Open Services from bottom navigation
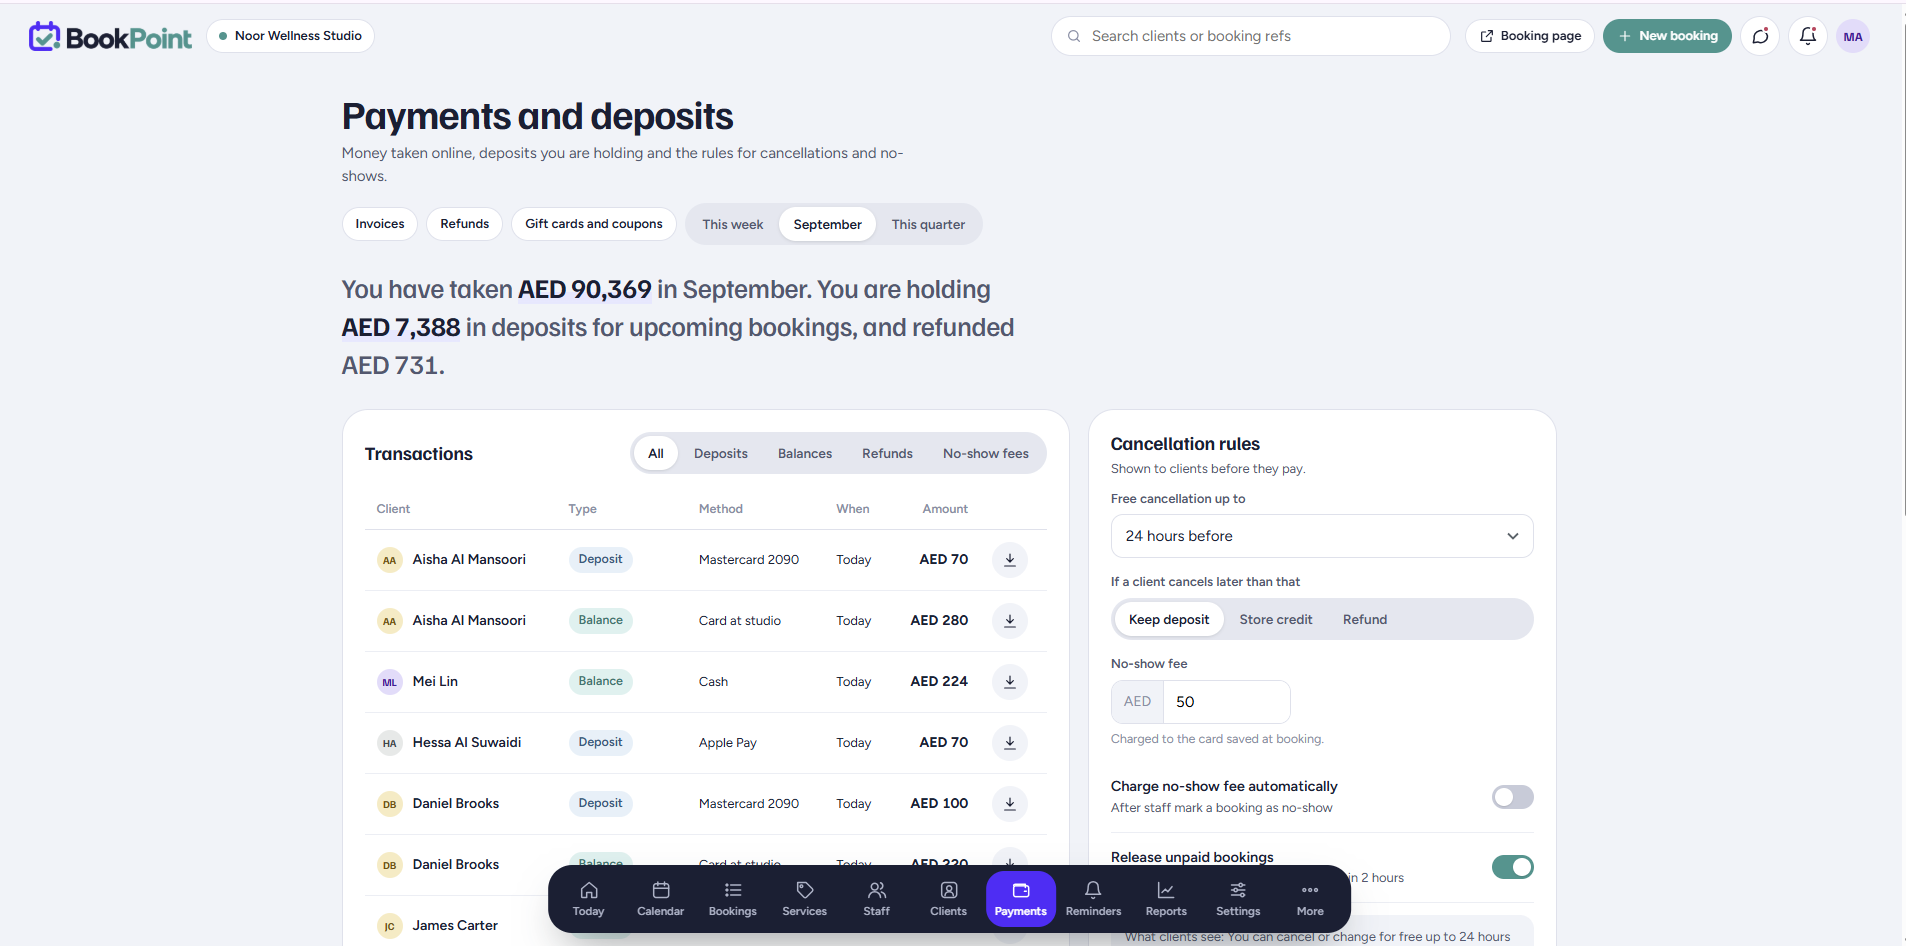 (x=805, y=899)
